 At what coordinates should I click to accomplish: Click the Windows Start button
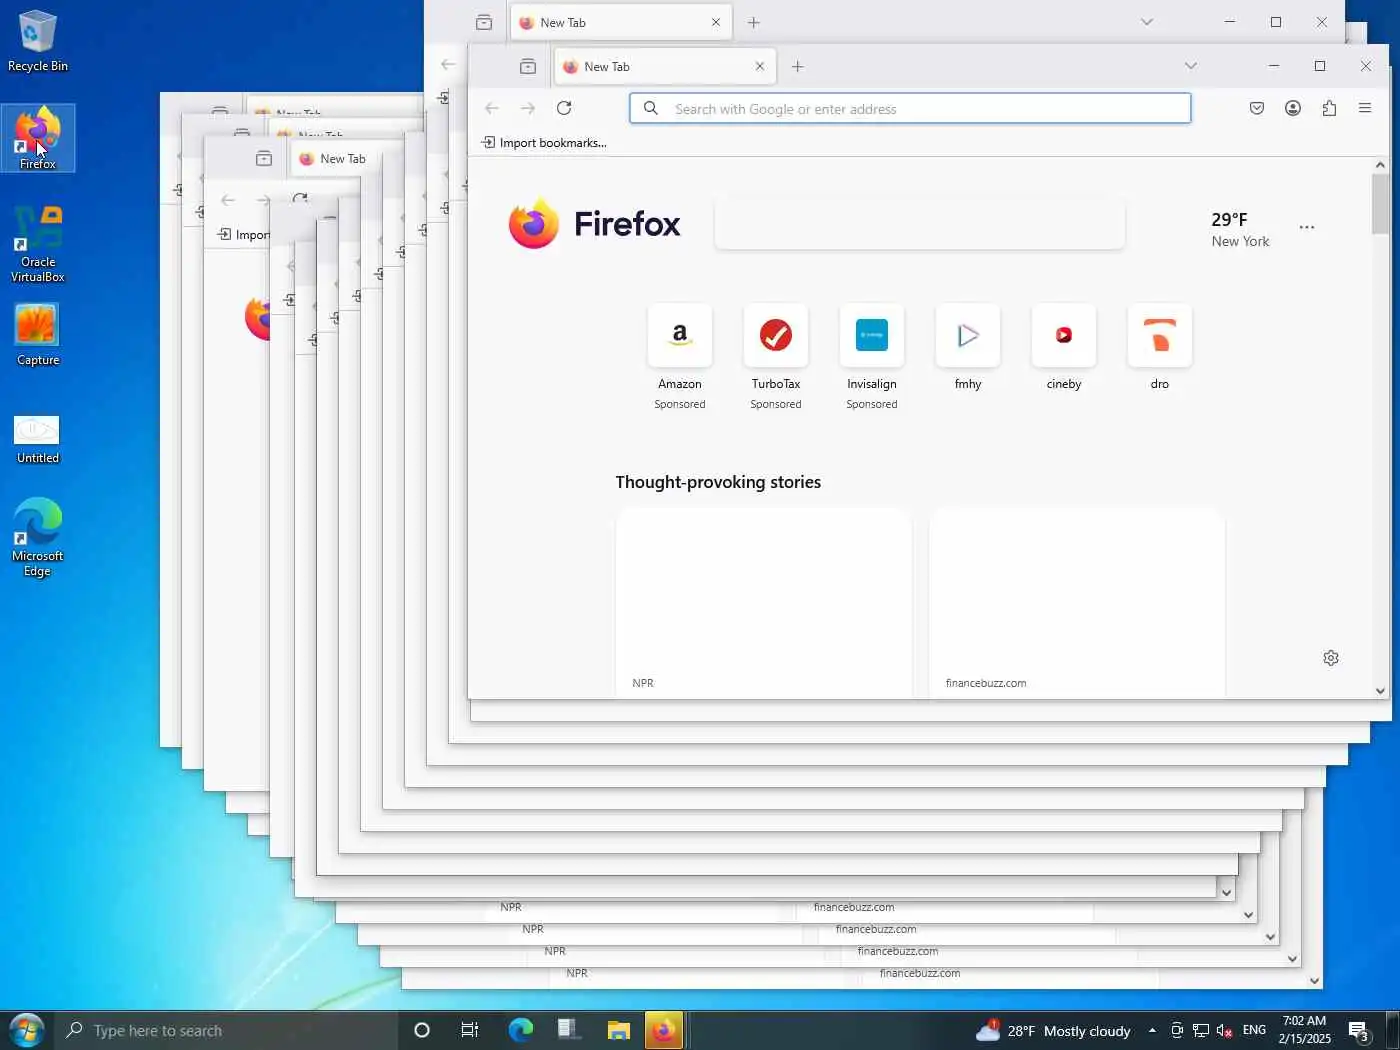pos(27,1030)
